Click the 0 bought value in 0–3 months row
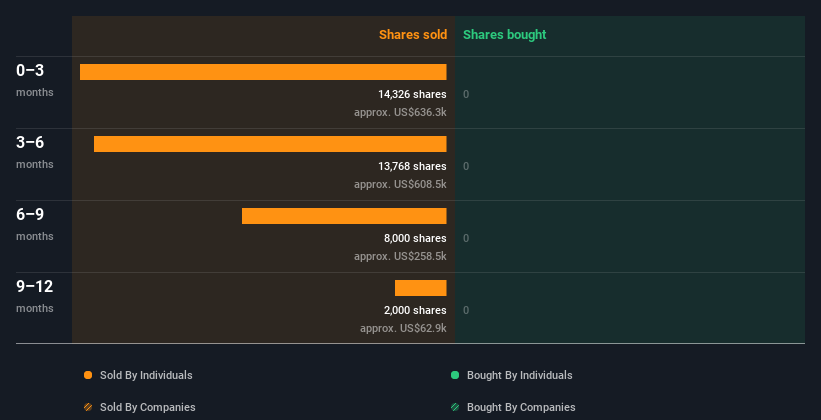 (466, 94)
